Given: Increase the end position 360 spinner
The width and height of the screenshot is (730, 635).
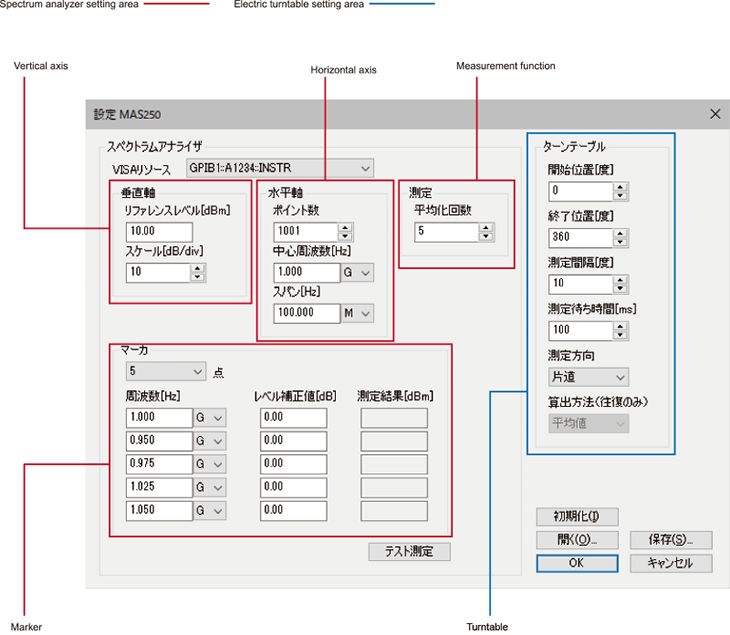Looking at the screenshot, I should tap(620, 234).
